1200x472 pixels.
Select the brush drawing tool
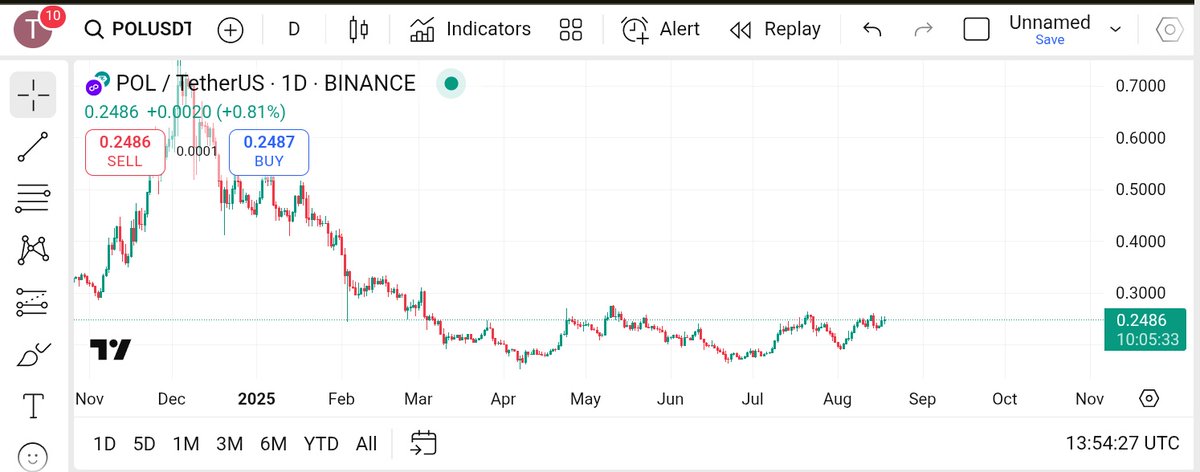point(33,354)
